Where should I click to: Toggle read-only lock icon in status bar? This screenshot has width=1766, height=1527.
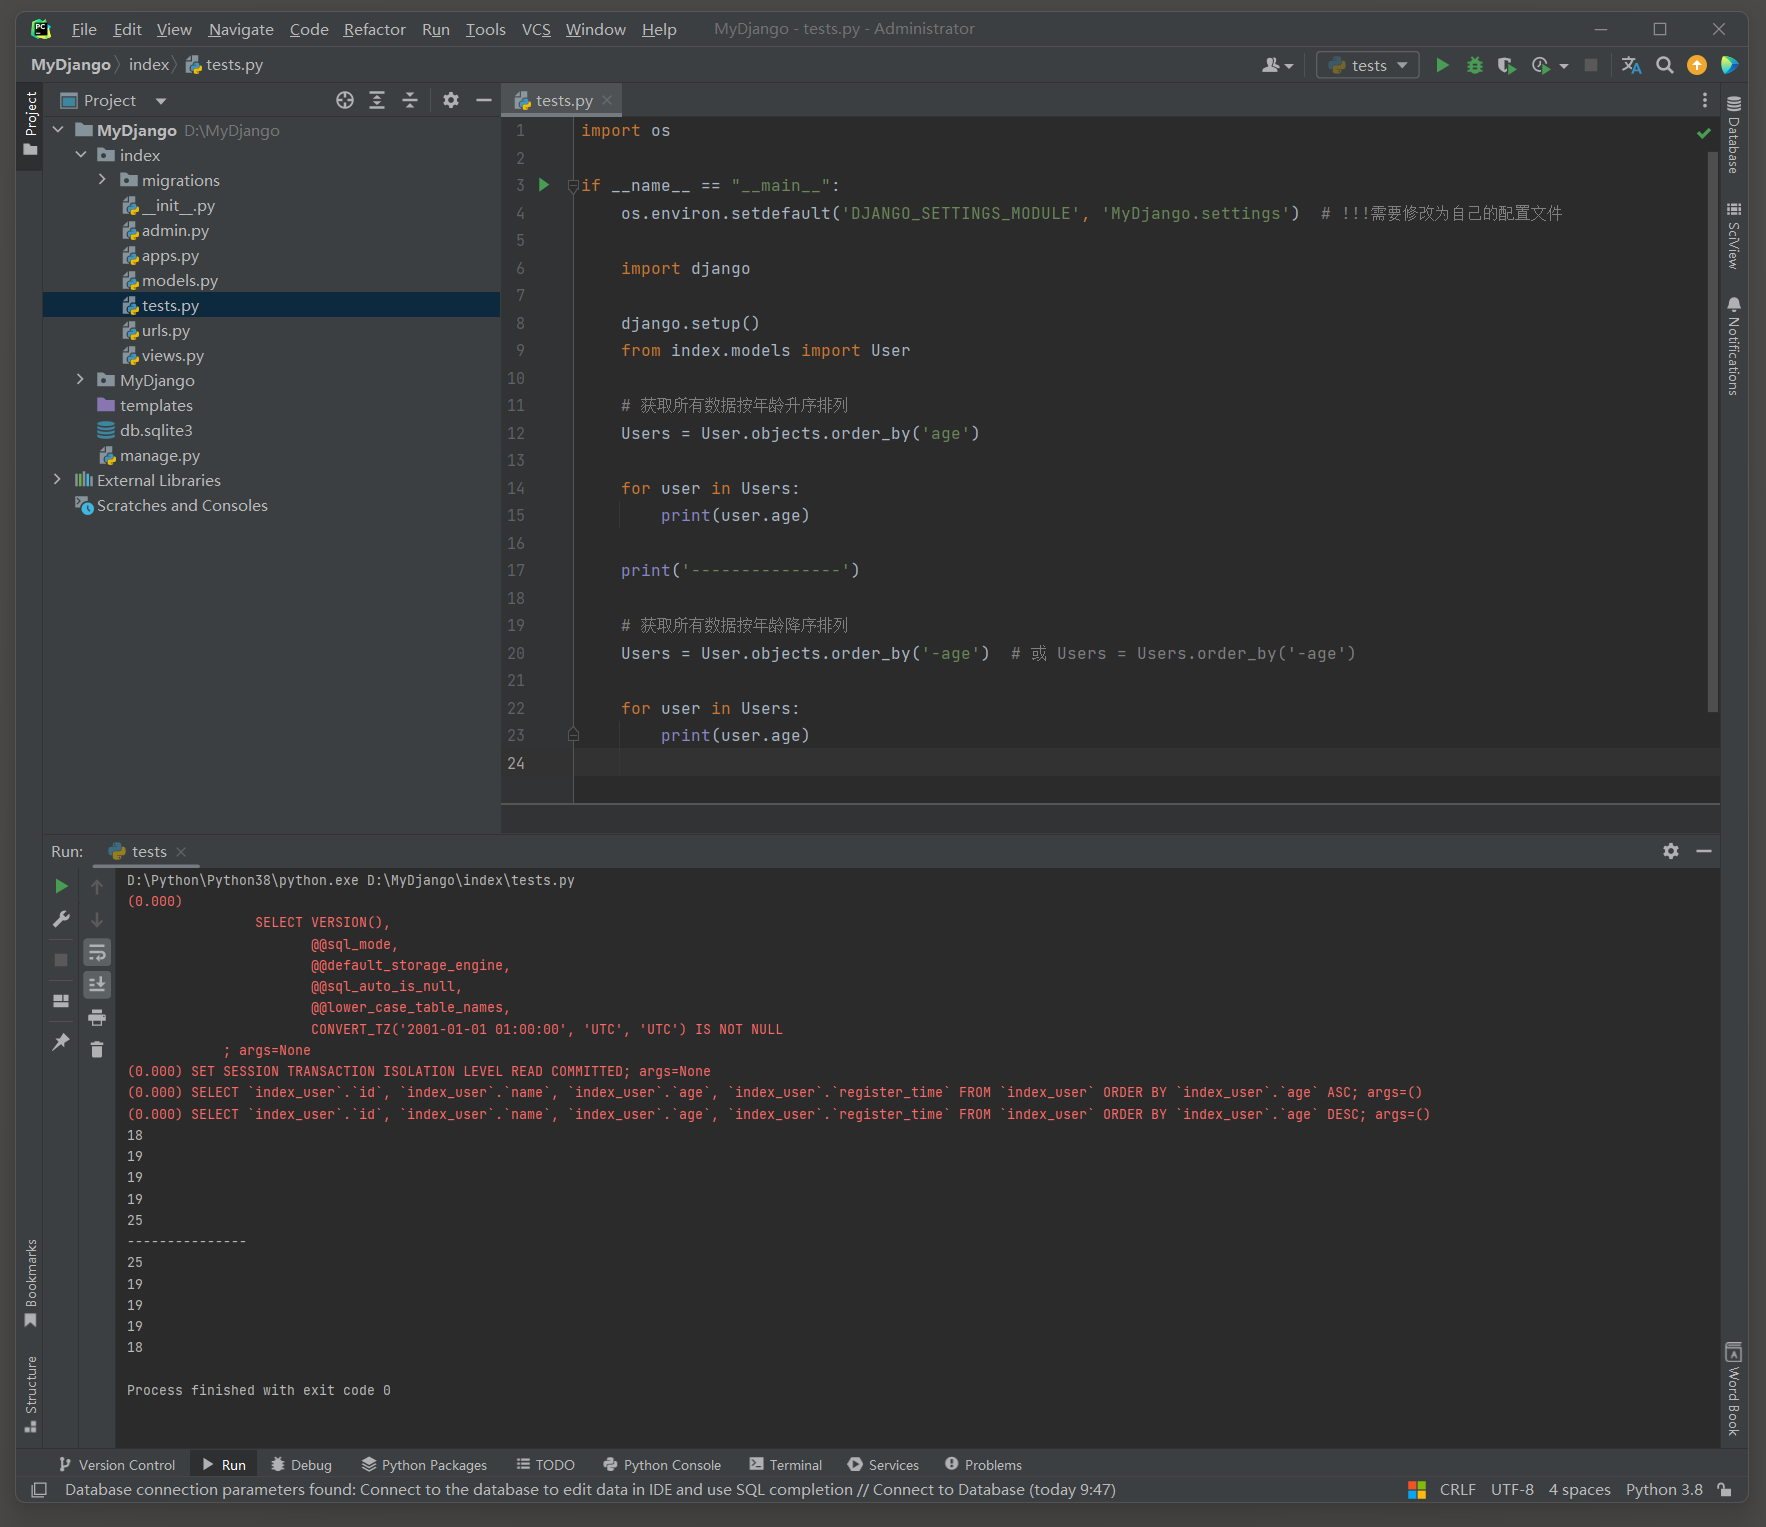(x=1724, y=1490)
